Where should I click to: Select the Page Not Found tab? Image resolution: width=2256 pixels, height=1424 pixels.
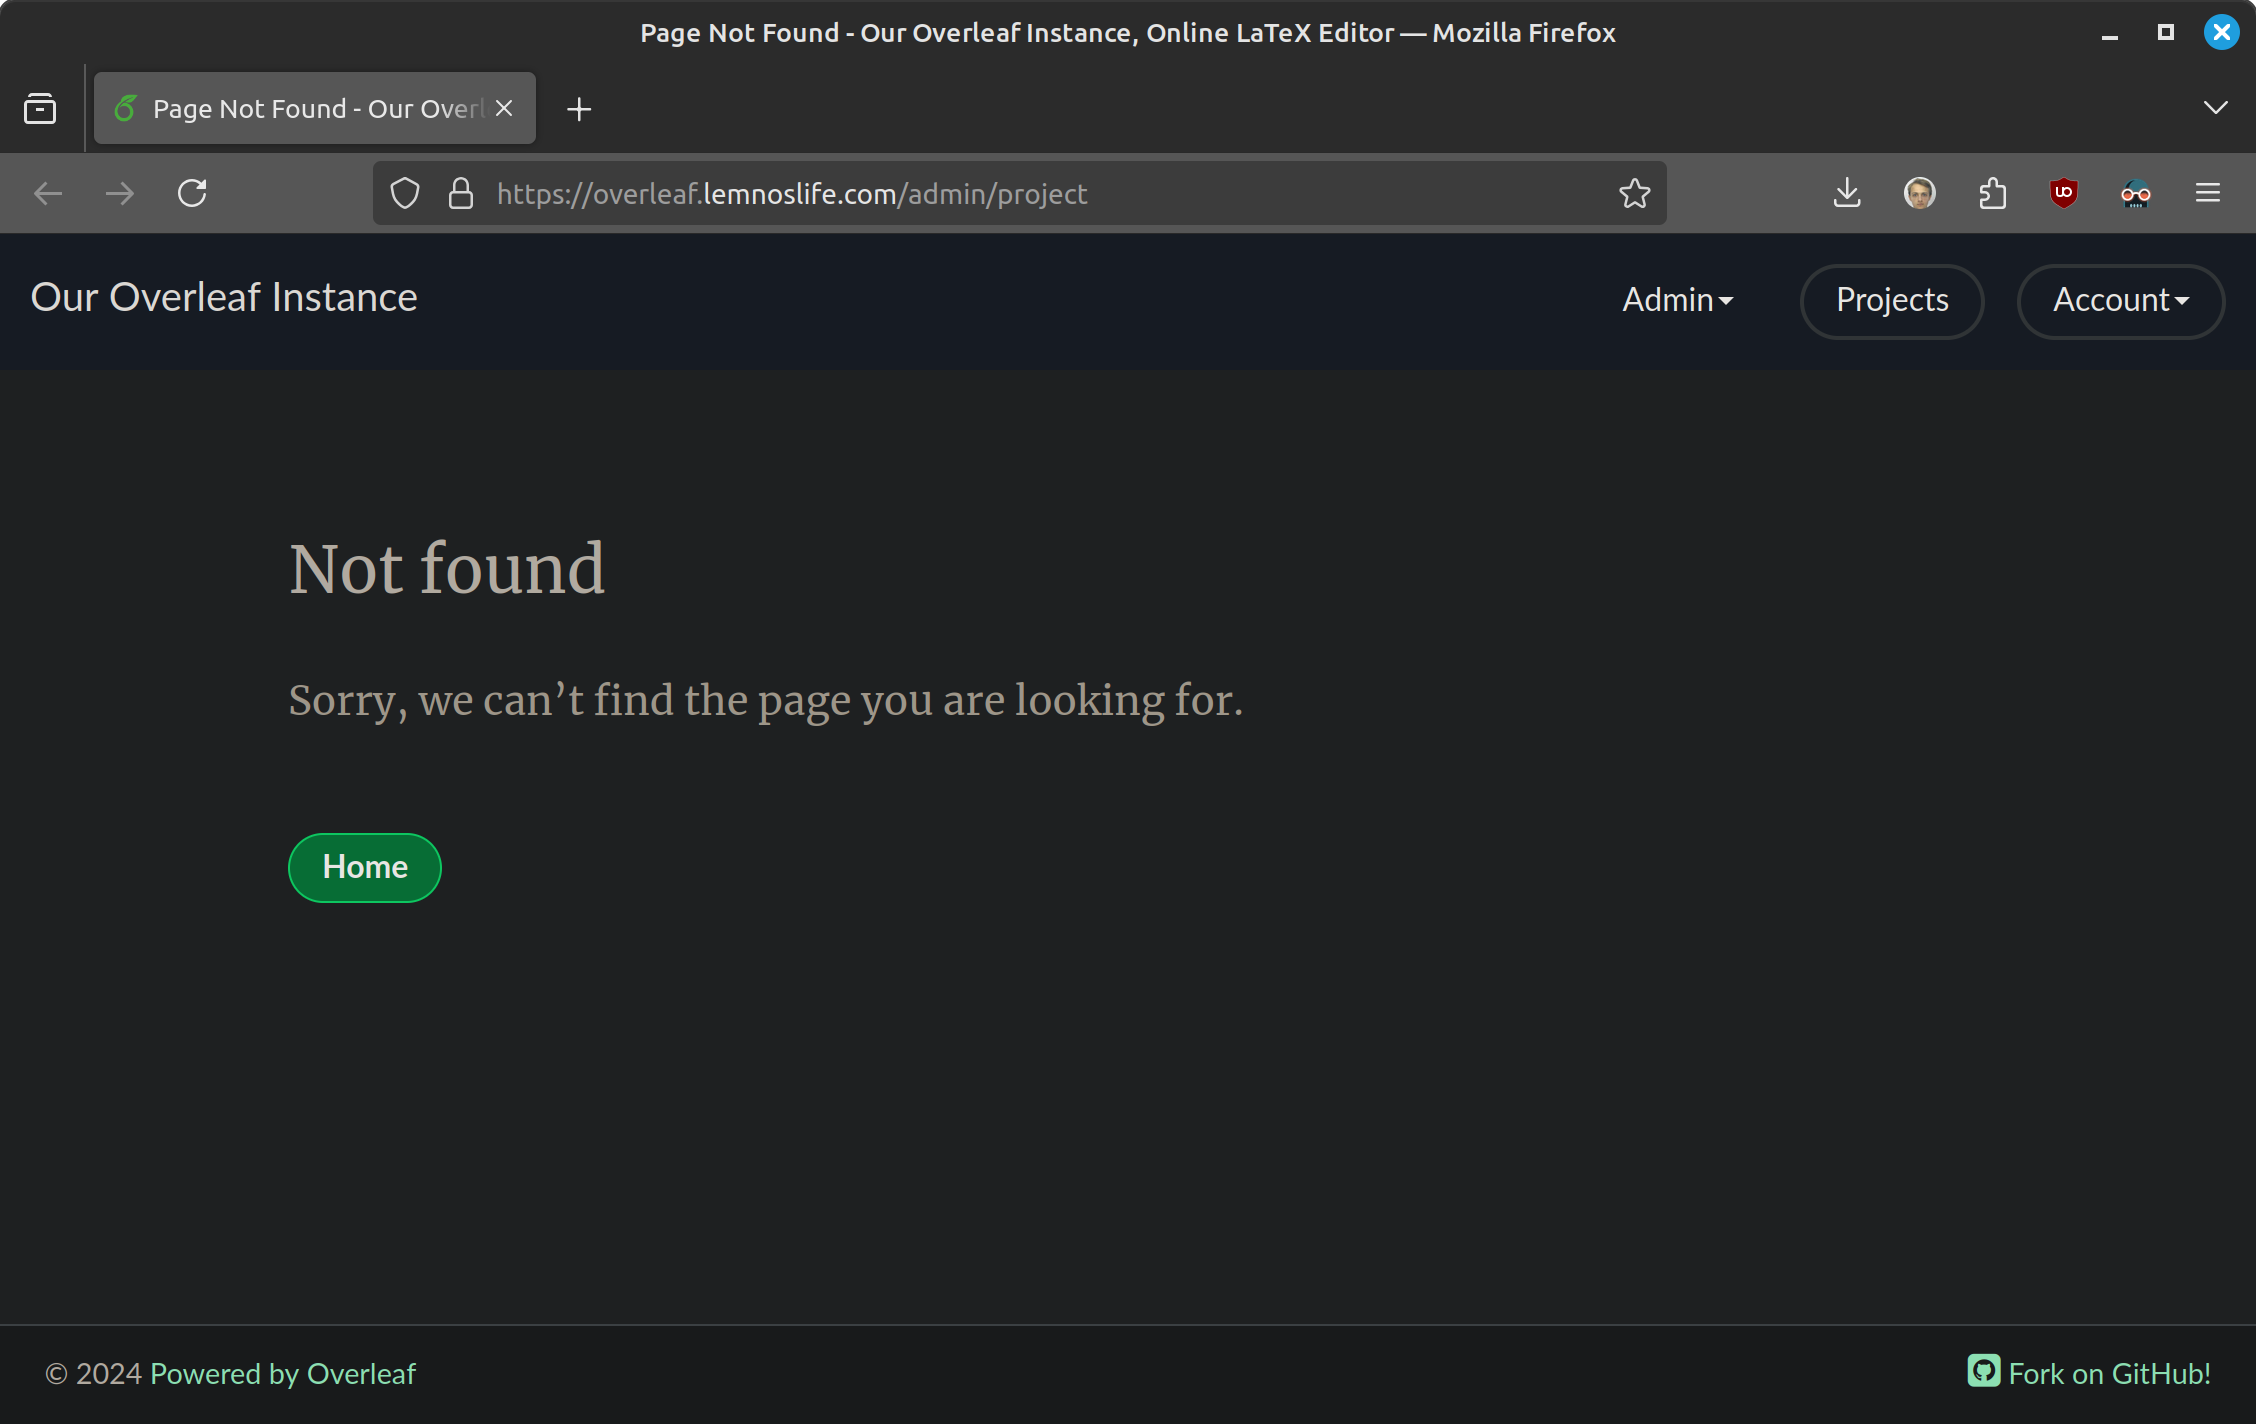[x=300, y=108]
